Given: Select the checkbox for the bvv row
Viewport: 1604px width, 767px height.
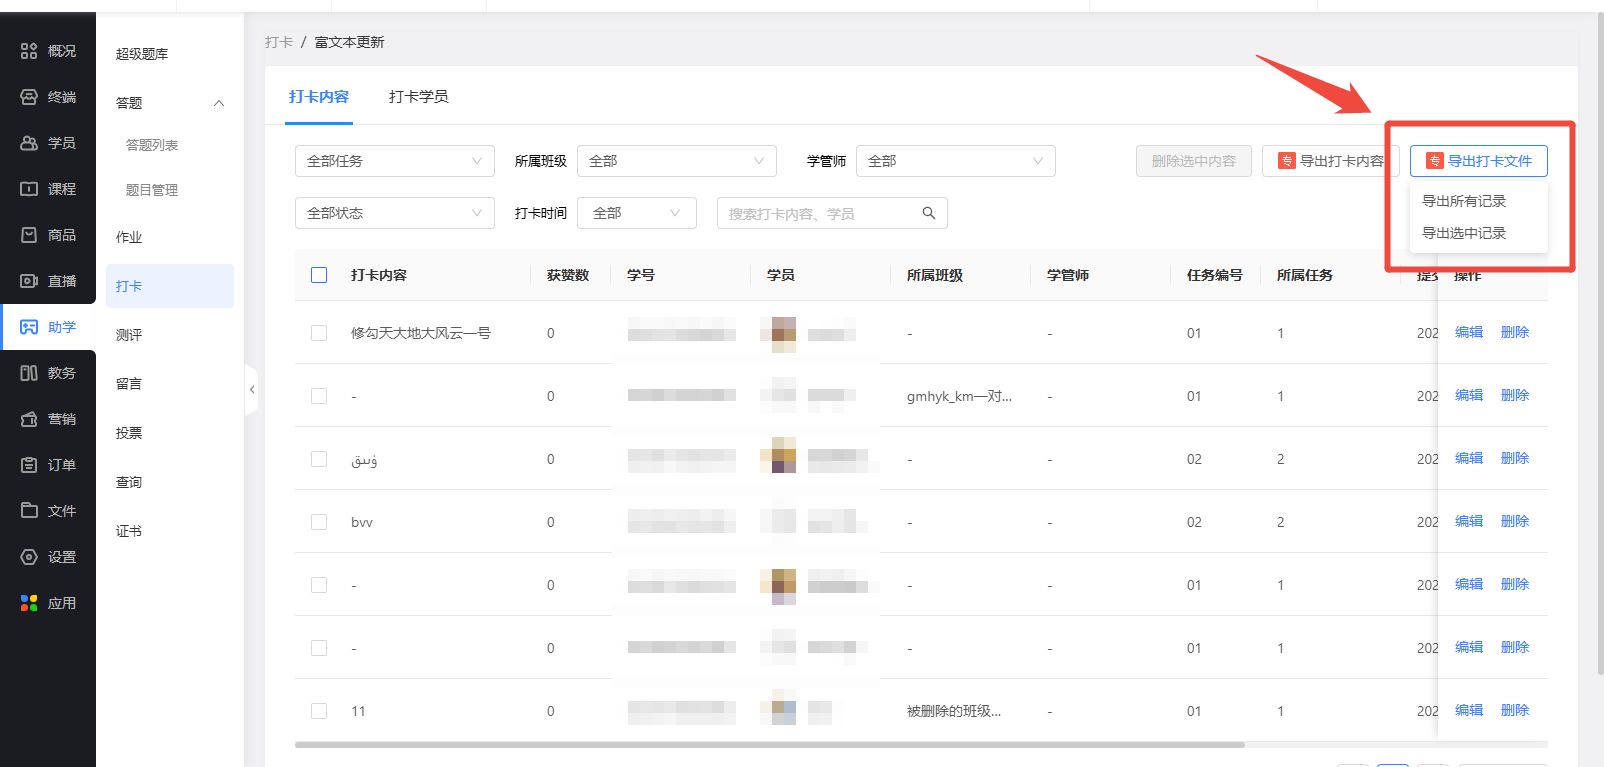Looking at the screenshot, I should tap(319, 522).
